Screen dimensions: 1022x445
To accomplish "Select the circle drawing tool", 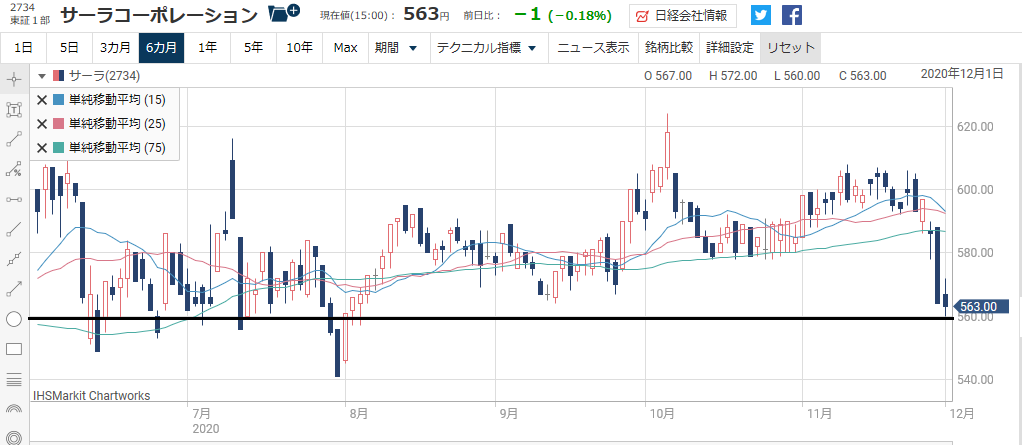I will pos(14,319).
